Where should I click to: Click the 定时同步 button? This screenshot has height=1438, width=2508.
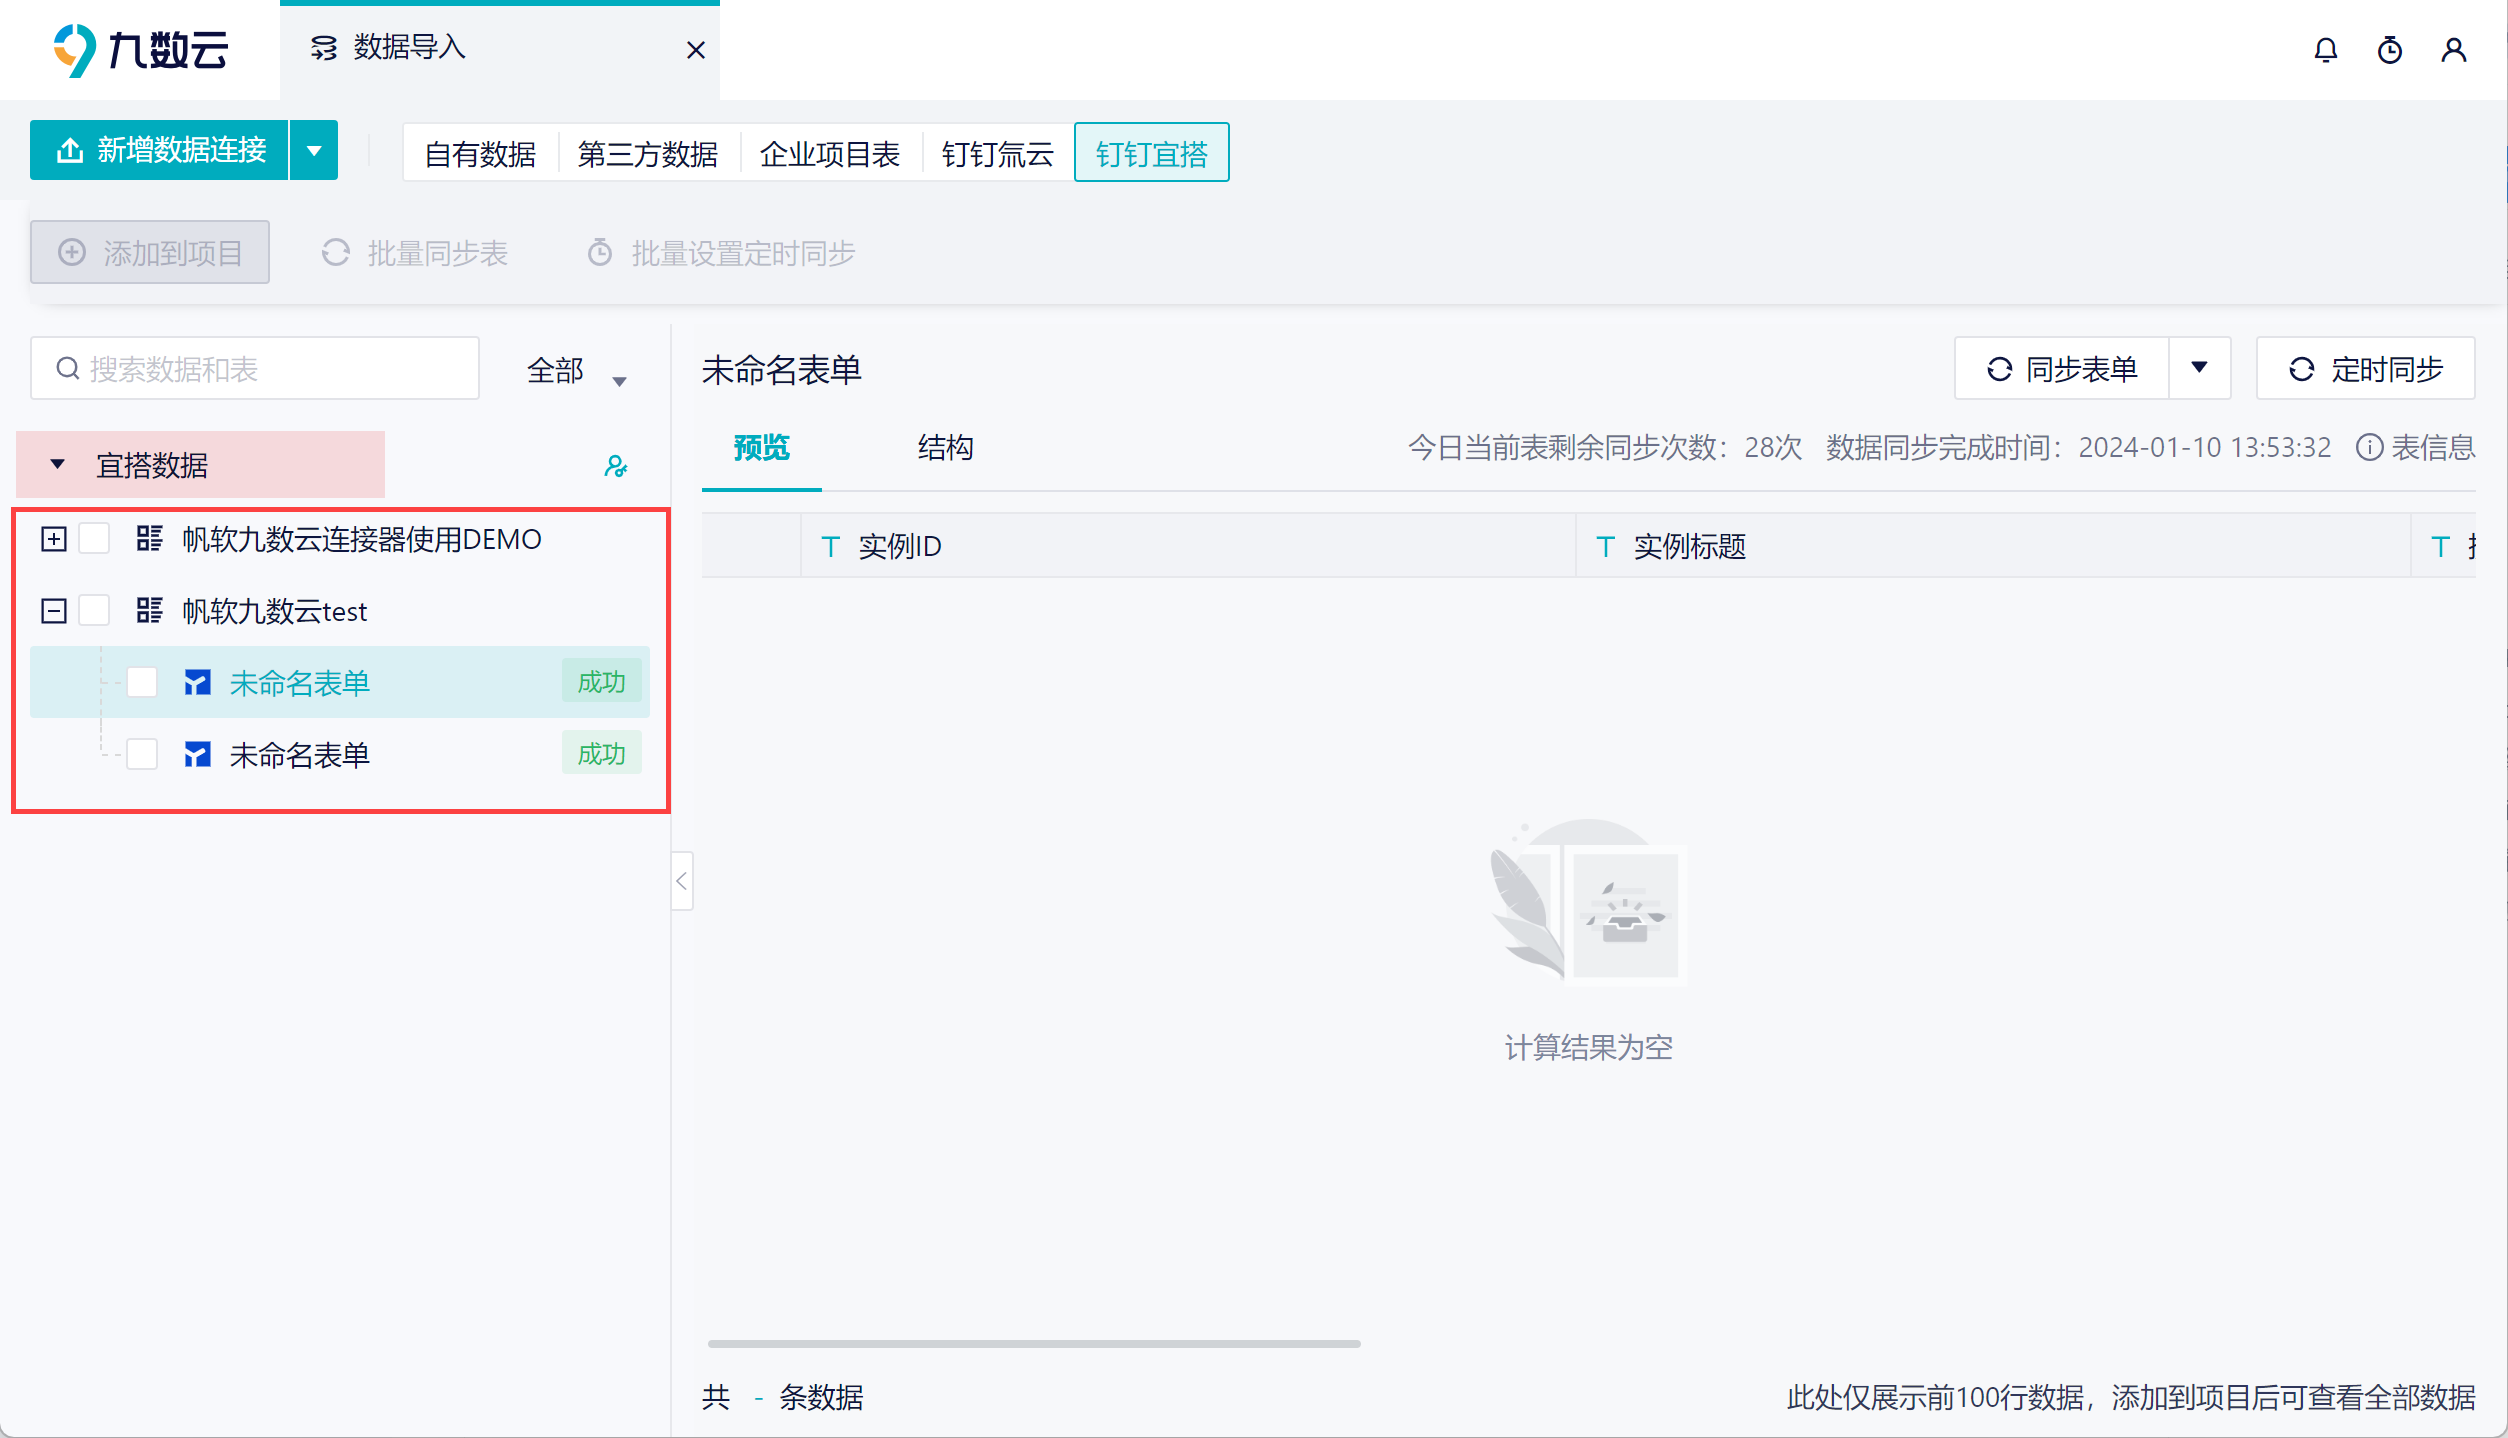point(2365,369)
